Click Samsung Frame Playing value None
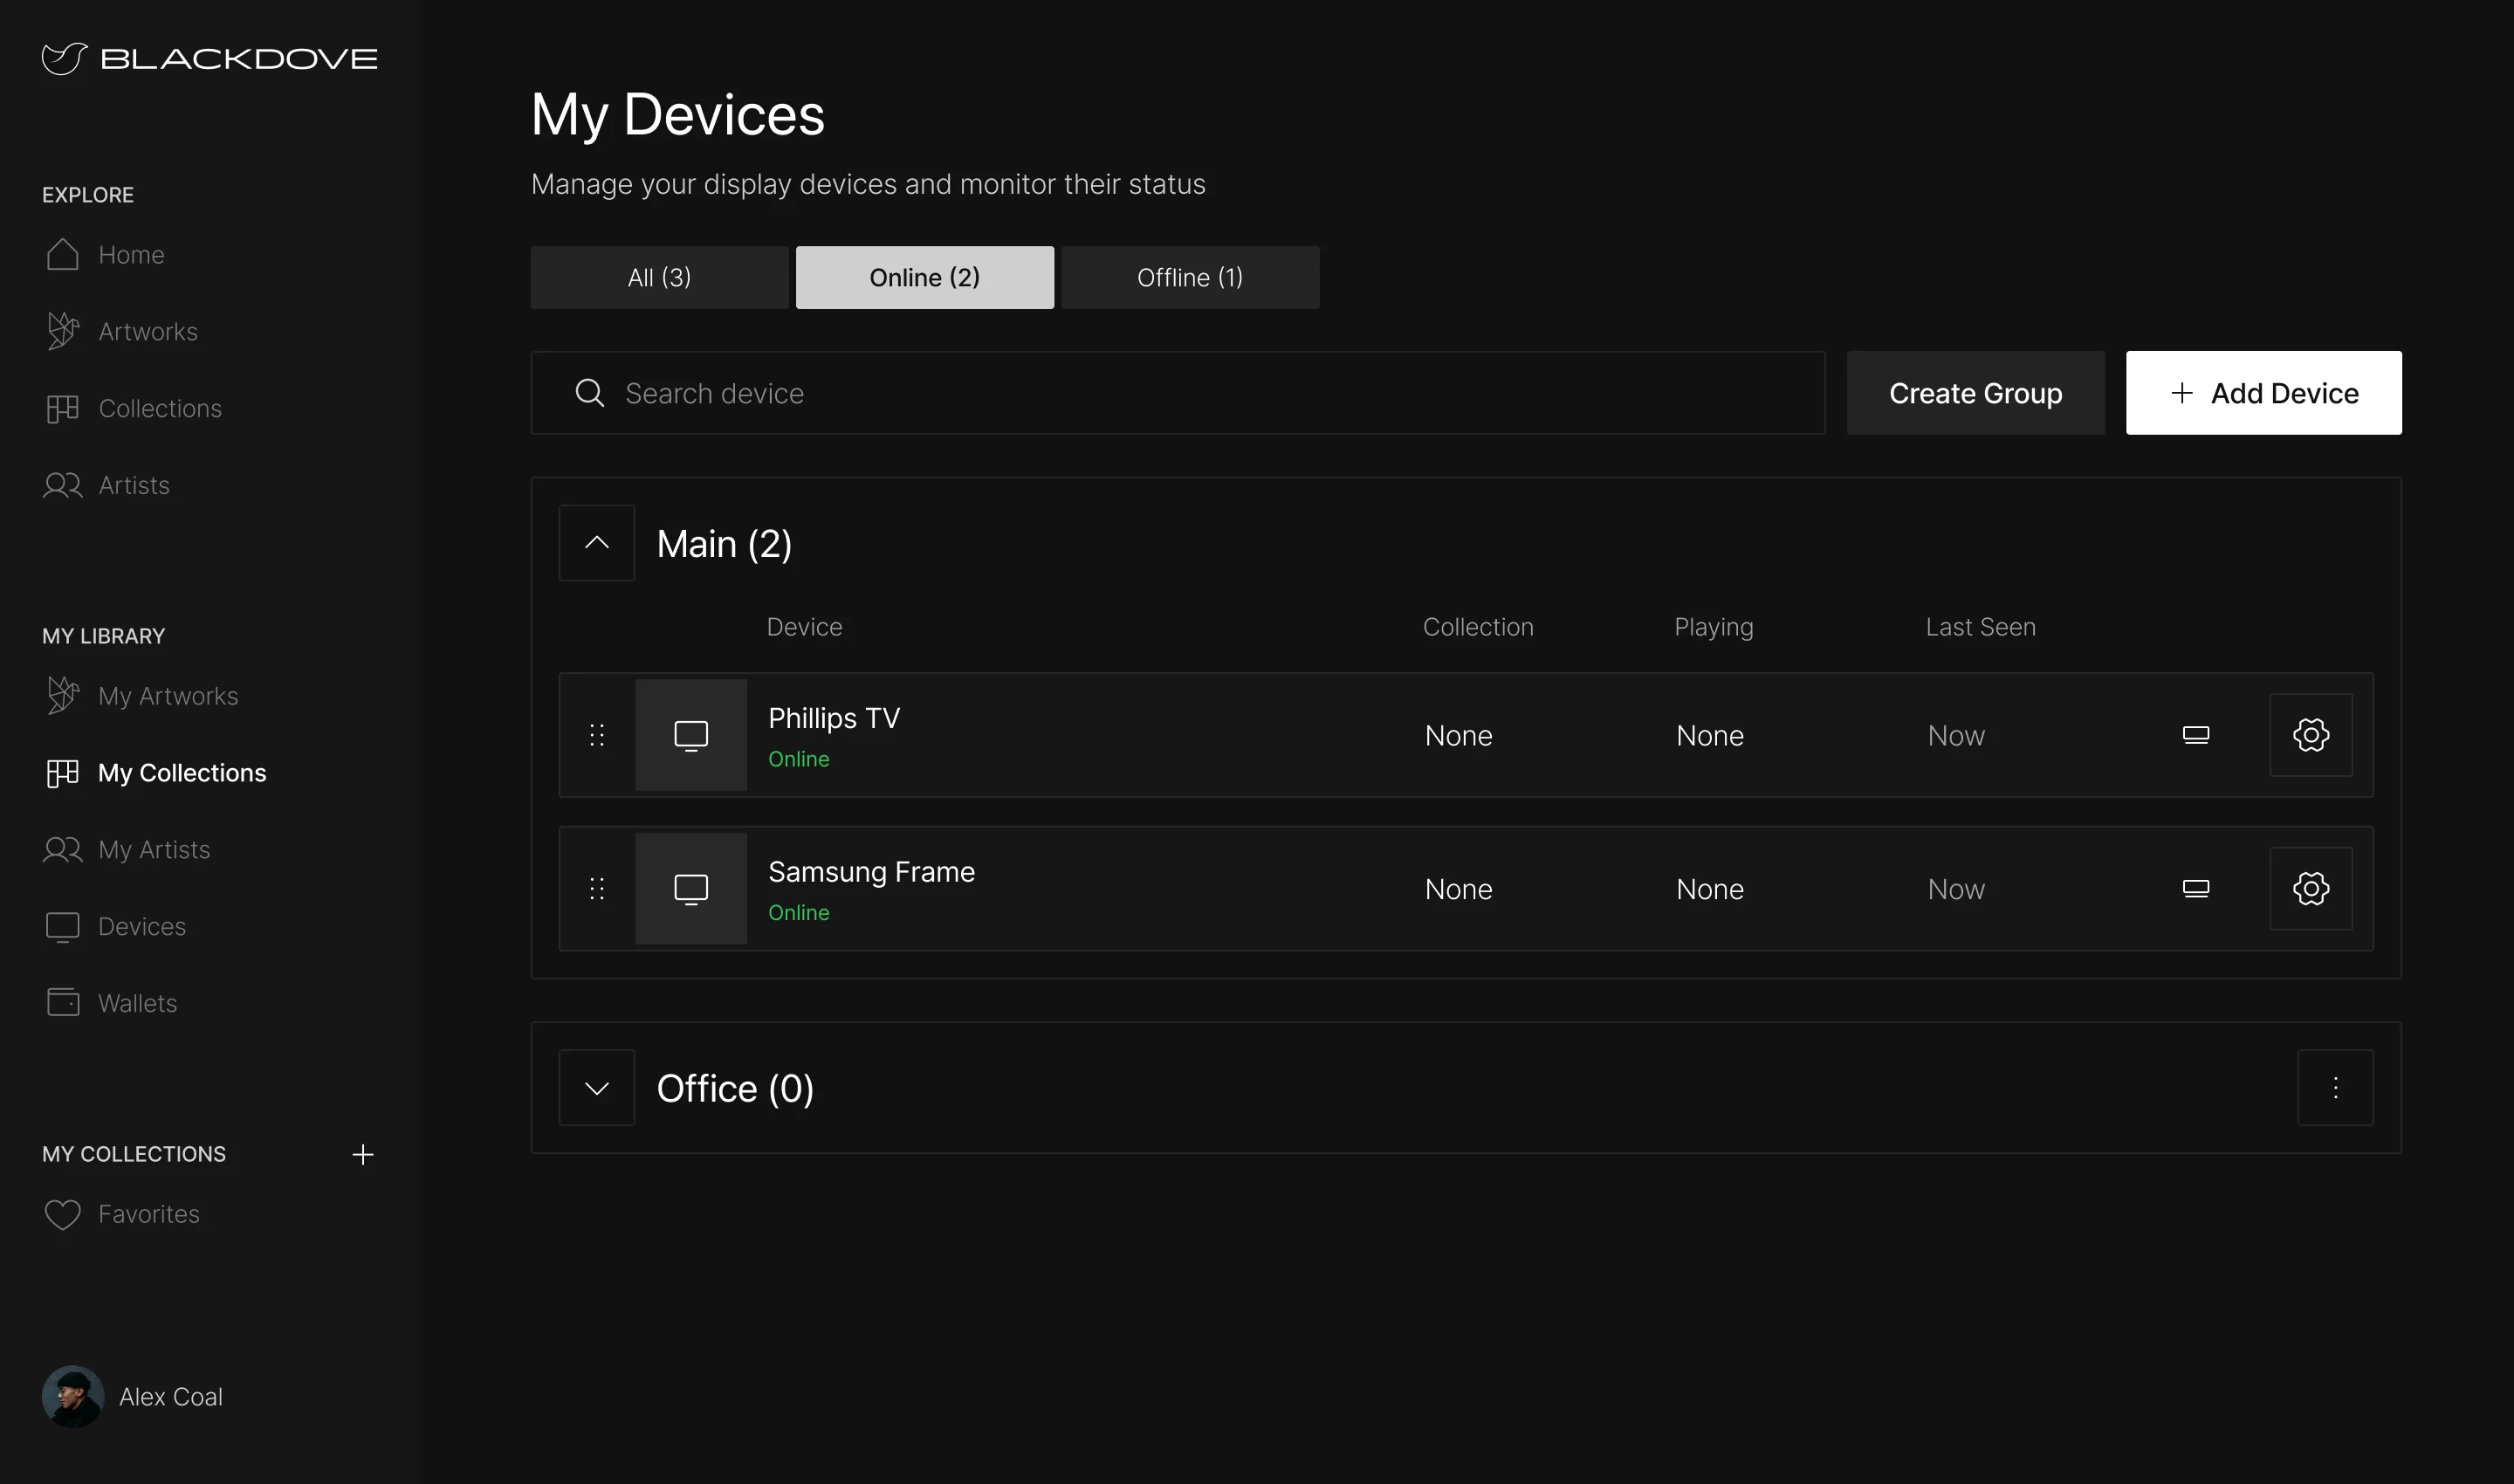This screenshot has width=2514, height=1484. point(1710,889)
